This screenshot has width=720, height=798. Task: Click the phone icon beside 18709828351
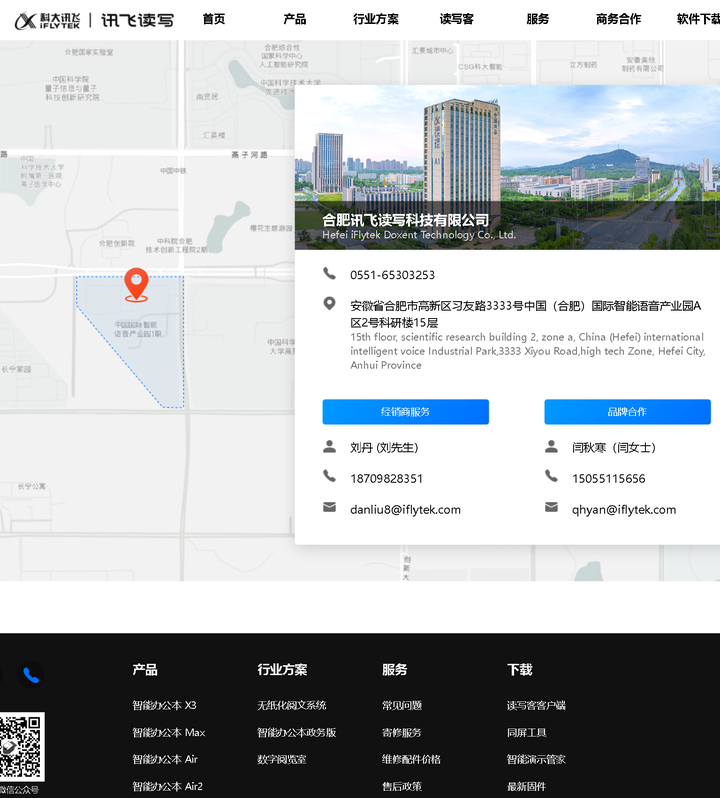(x=329, y=476)
